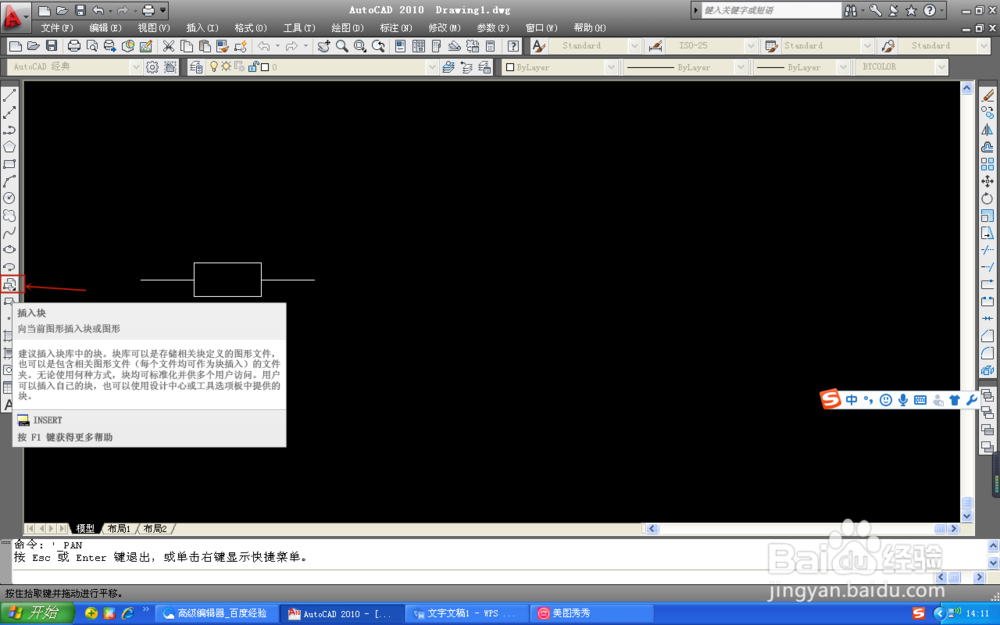Select the Chamfer tool
The image size is (1000, 625).
click(987, 335)
